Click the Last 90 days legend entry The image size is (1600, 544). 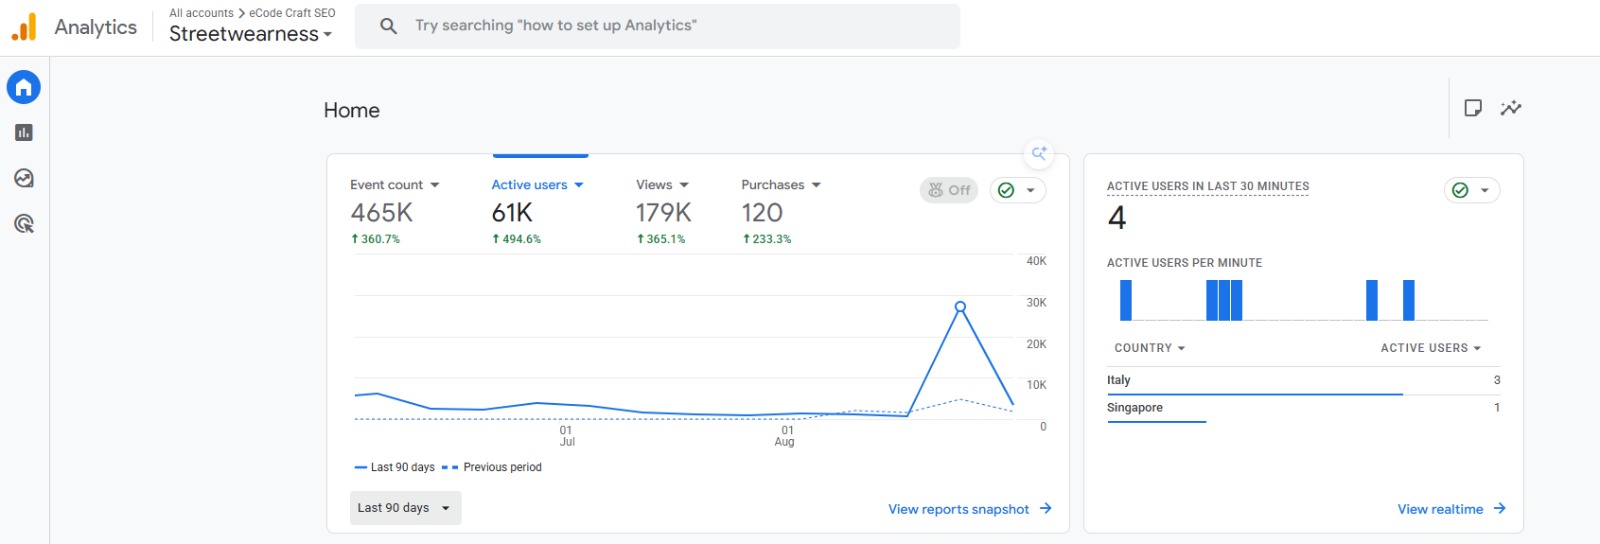(x=395, y=467)
